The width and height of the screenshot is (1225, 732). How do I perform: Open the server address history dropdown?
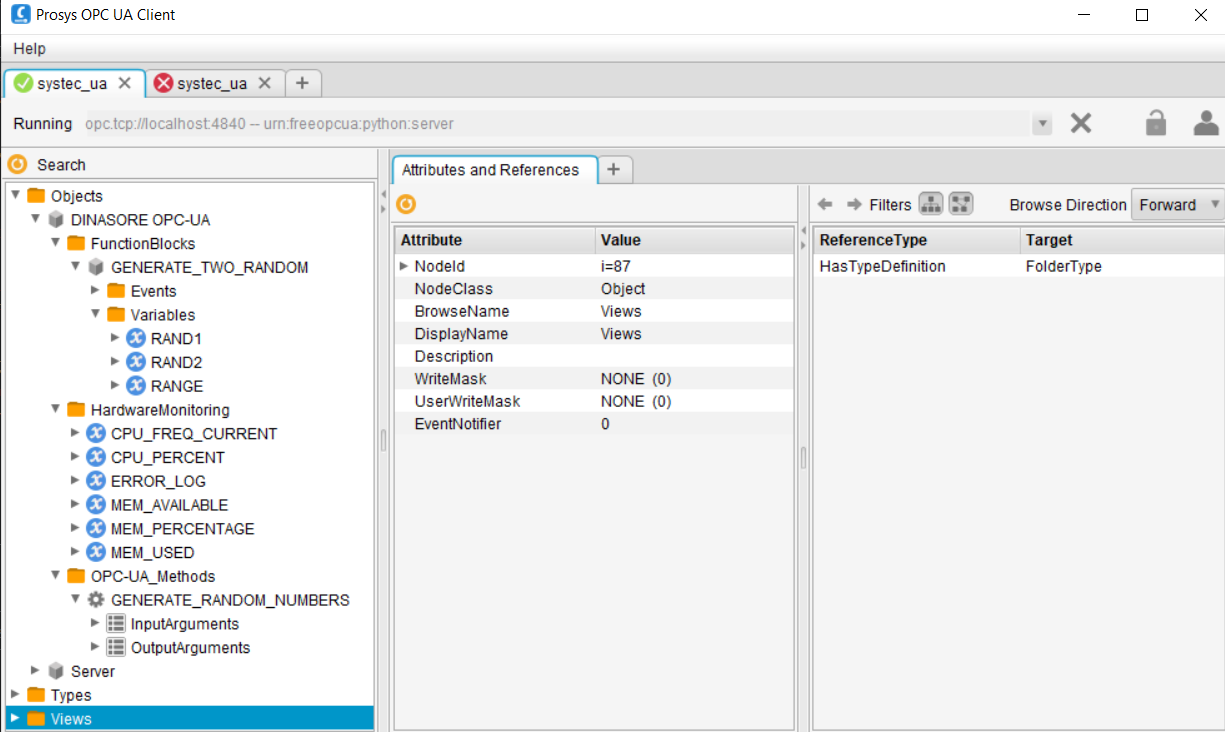[1043, 124]
